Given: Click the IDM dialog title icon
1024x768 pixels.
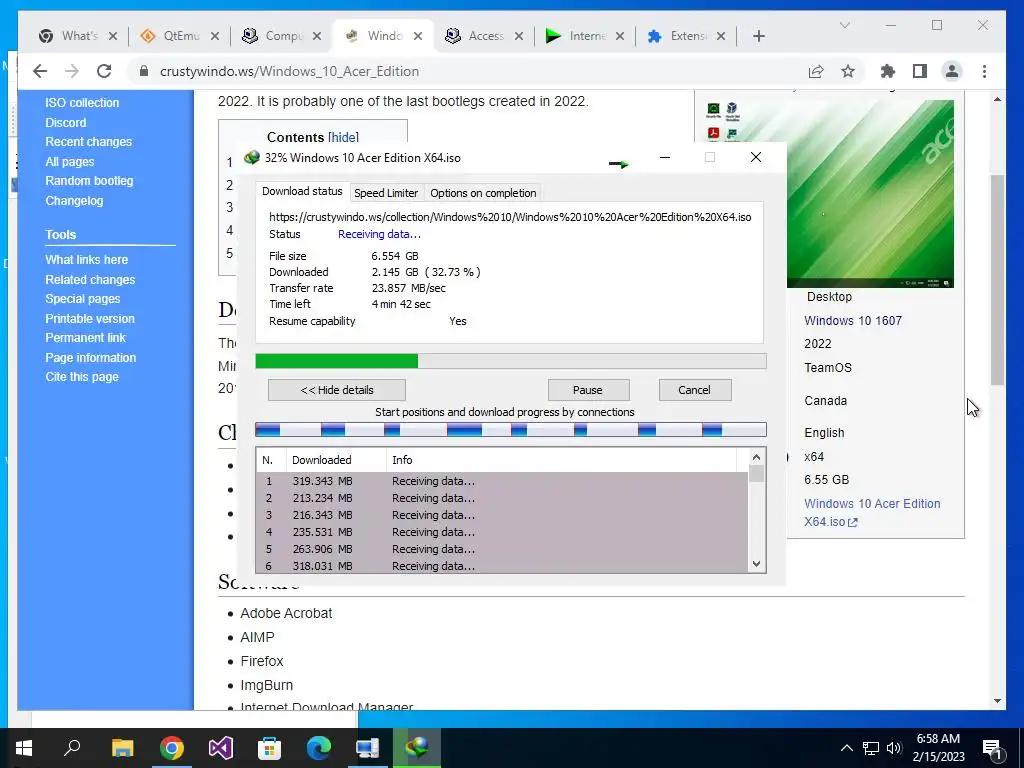Looking at the screenshot, I should click(x=251, y=157).
